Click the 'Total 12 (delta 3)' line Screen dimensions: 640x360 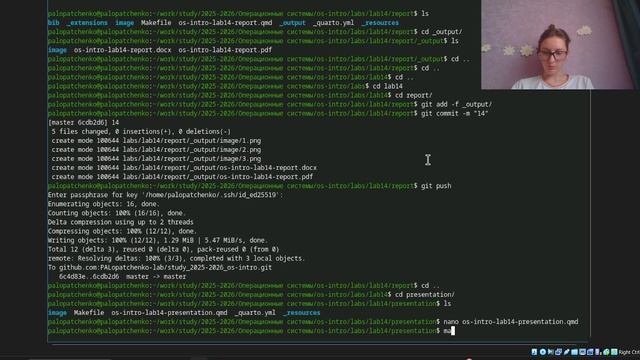(163, 249)
